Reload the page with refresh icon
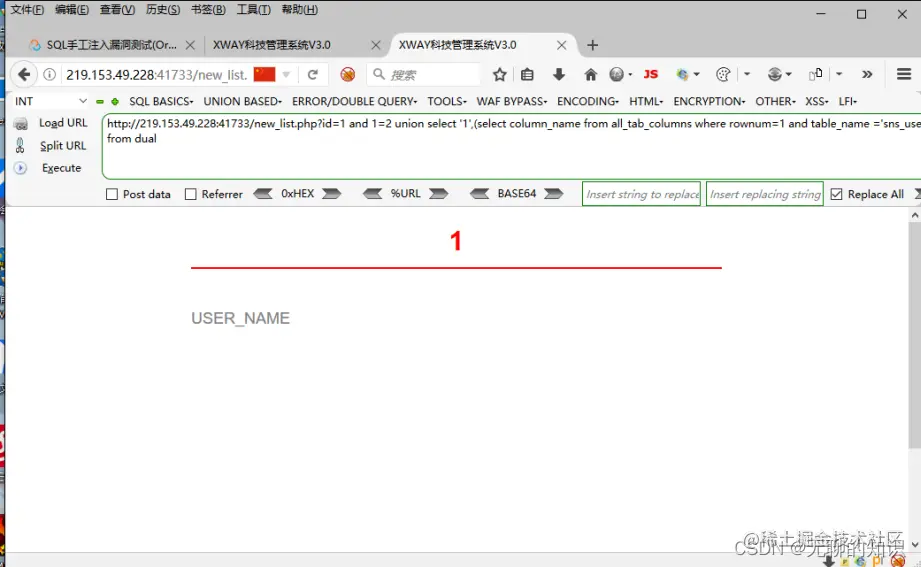 (x=312, y=75)
